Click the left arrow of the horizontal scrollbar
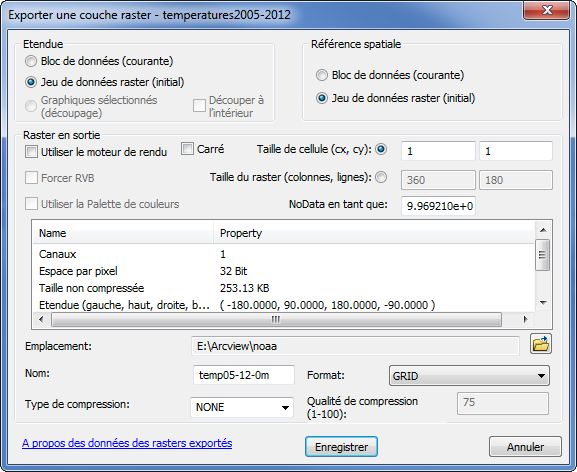Image resolution: width=577 pixels, height=472 pixels. pos(41,319)
